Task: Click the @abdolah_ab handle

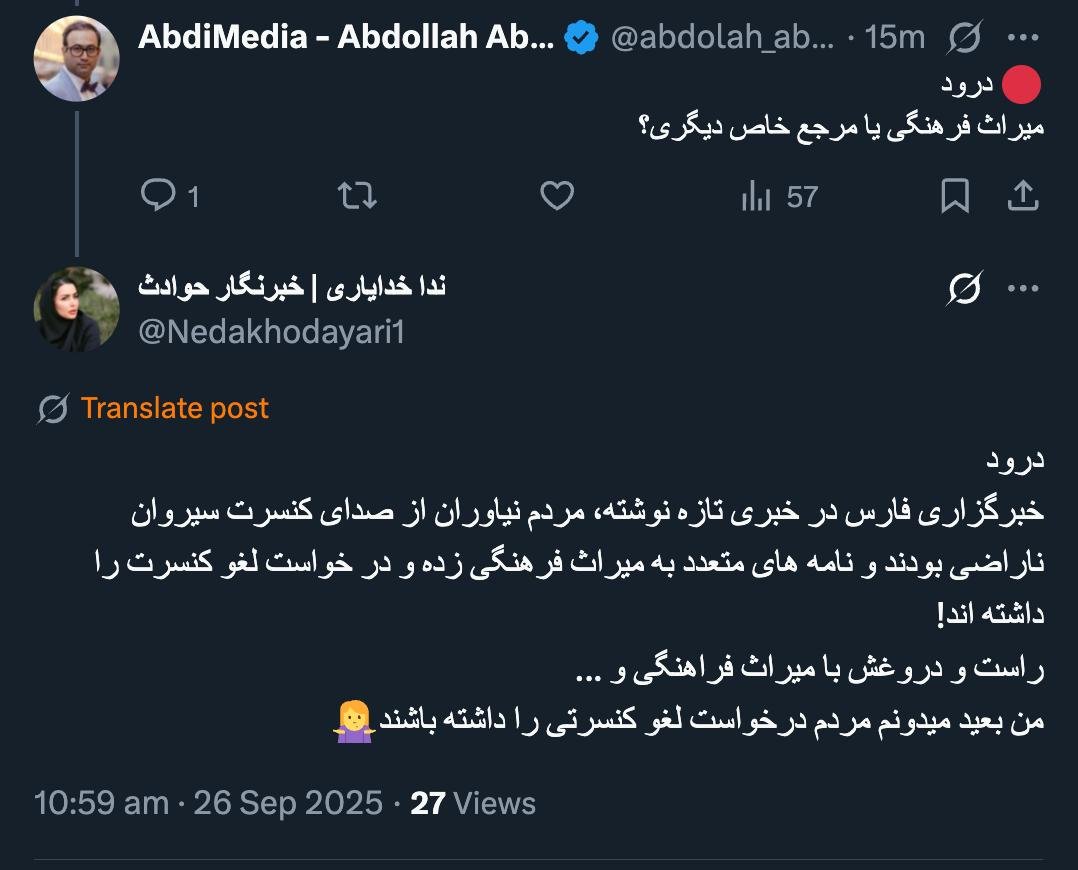Action: click(x=721, y=38)
